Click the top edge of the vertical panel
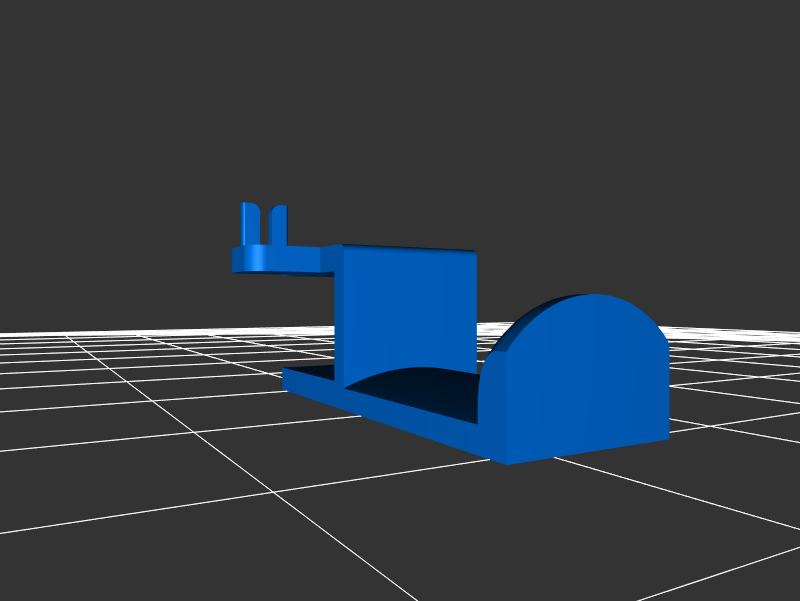 [x=410, y=247]
